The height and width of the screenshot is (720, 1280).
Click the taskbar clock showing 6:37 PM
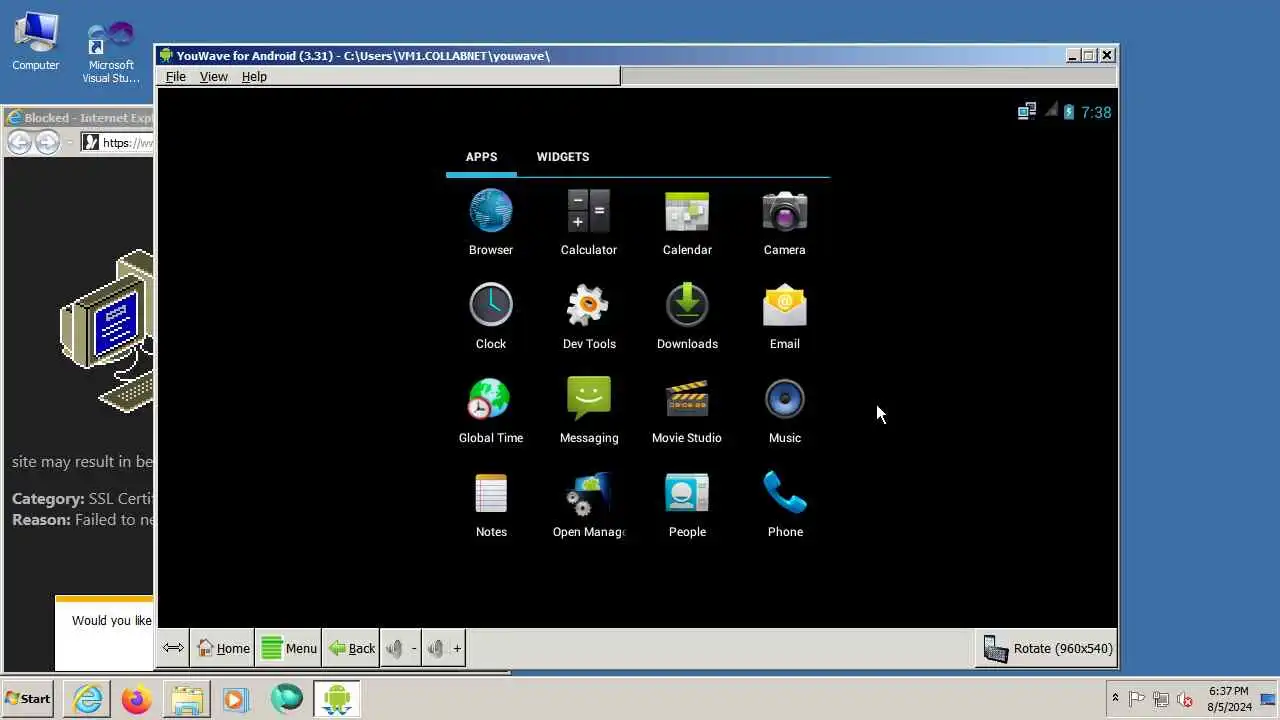1229,699
